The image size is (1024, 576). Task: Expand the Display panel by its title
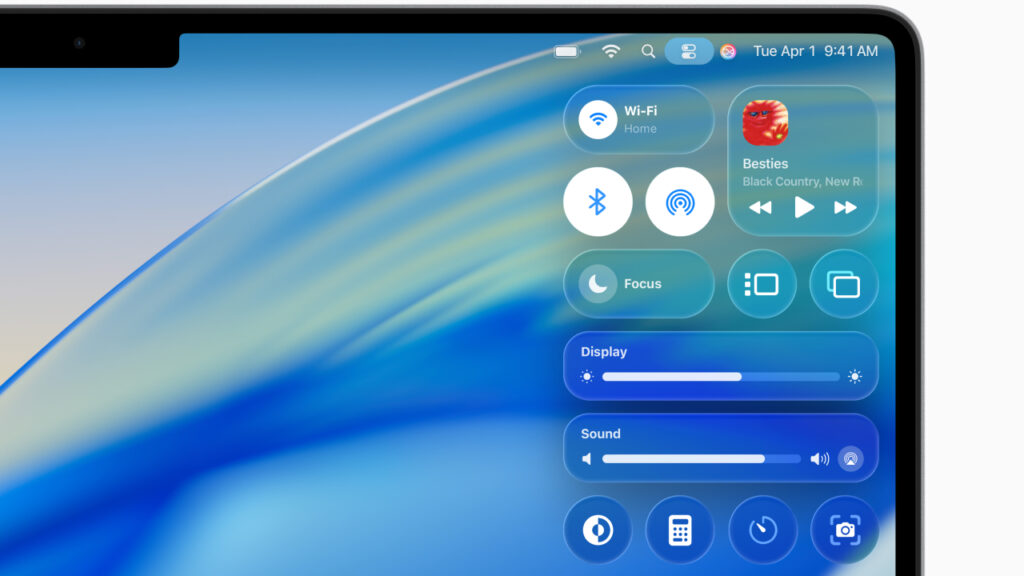604,352
